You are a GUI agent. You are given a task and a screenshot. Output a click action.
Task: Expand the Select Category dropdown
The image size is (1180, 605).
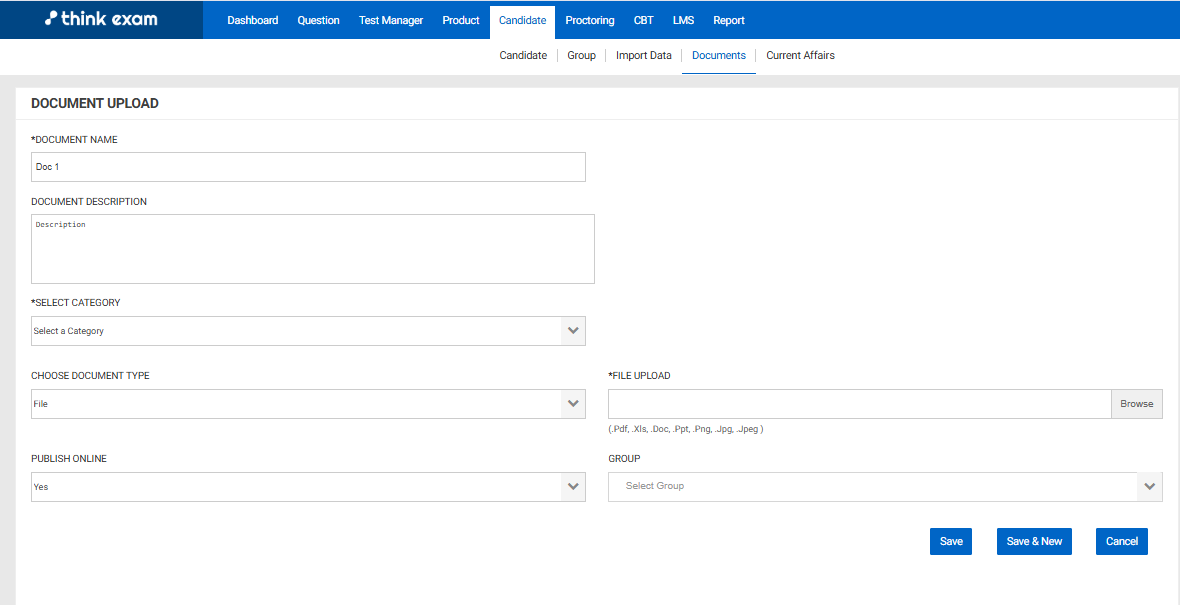[308, 331]
